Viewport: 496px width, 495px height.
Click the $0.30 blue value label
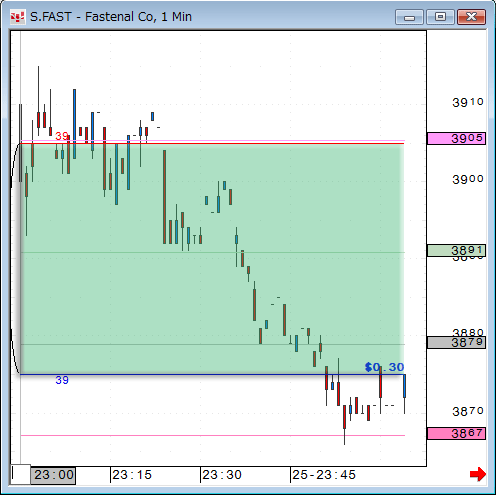[x=384, y=367]
